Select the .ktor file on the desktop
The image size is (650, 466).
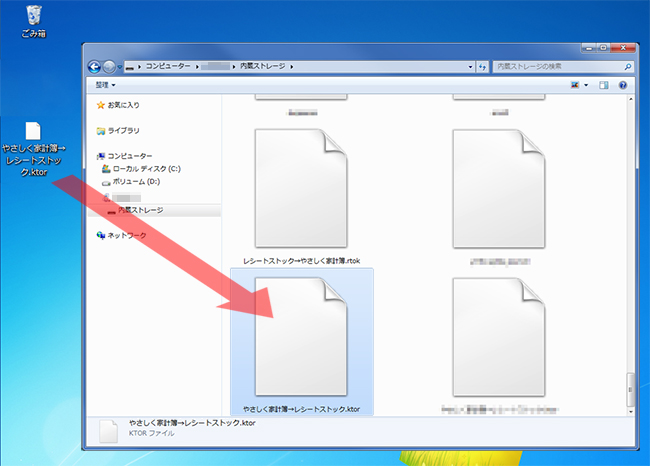pyautogui.click(x=34, y=149)
